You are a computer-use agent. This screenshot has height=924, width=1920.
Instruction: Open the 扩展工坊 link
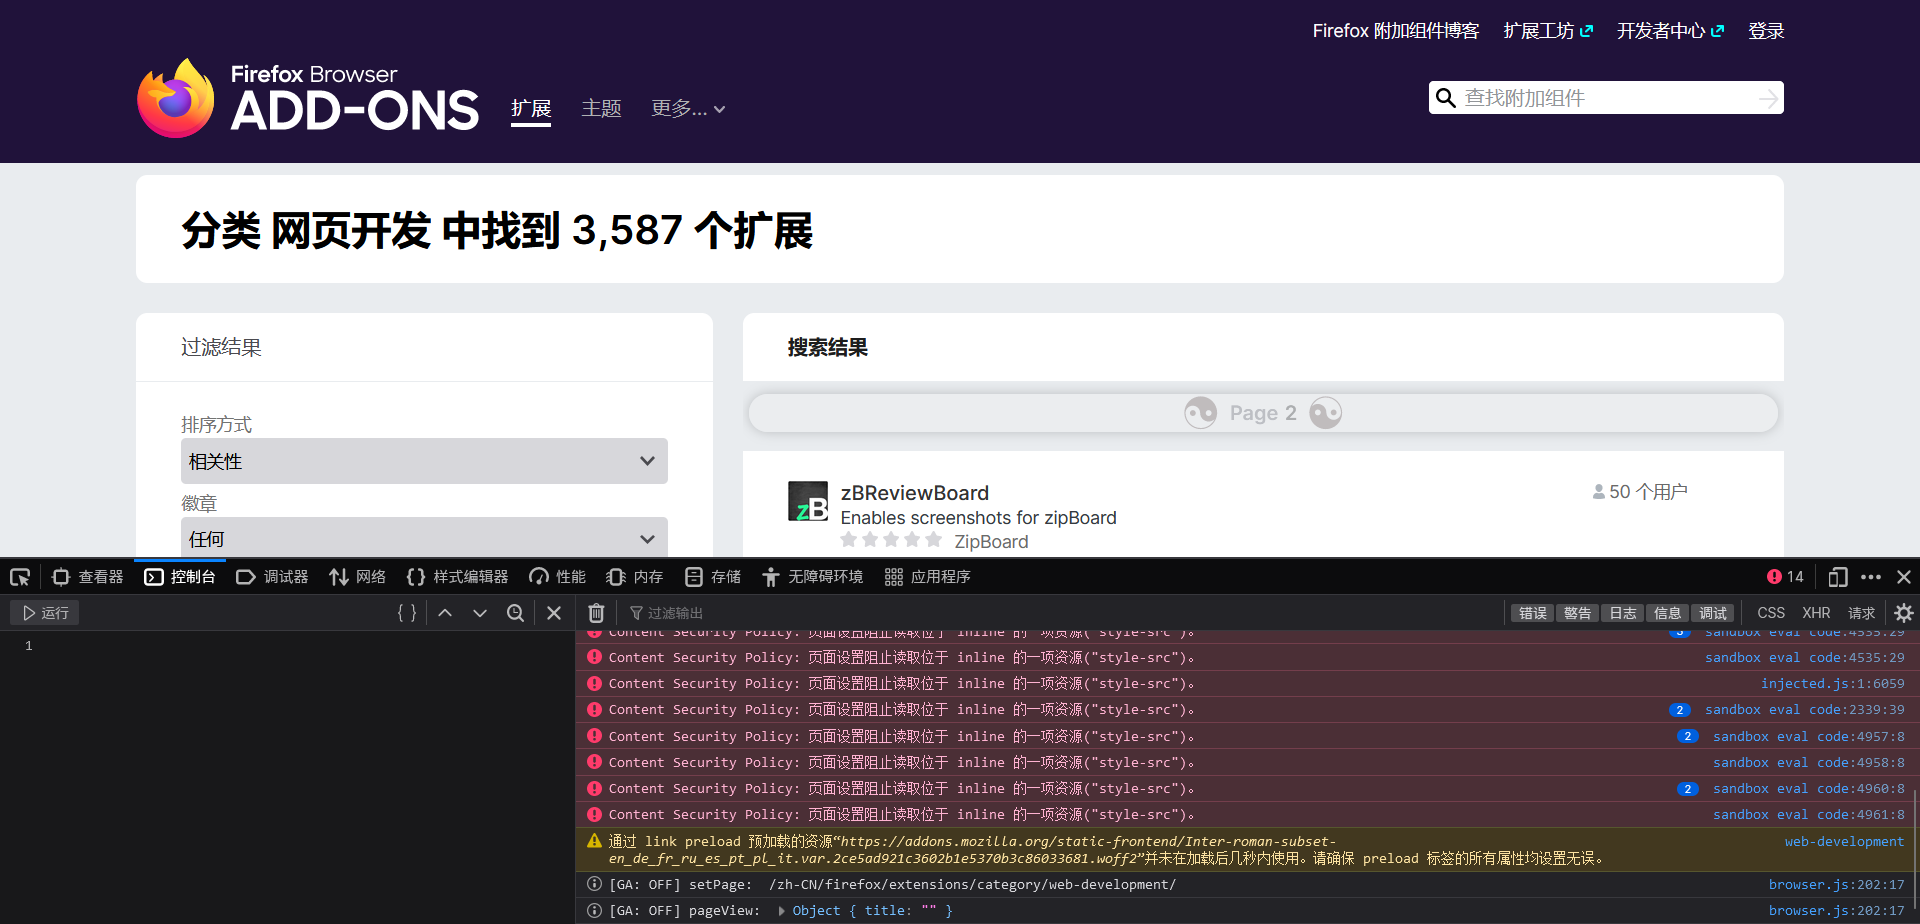1548,31
